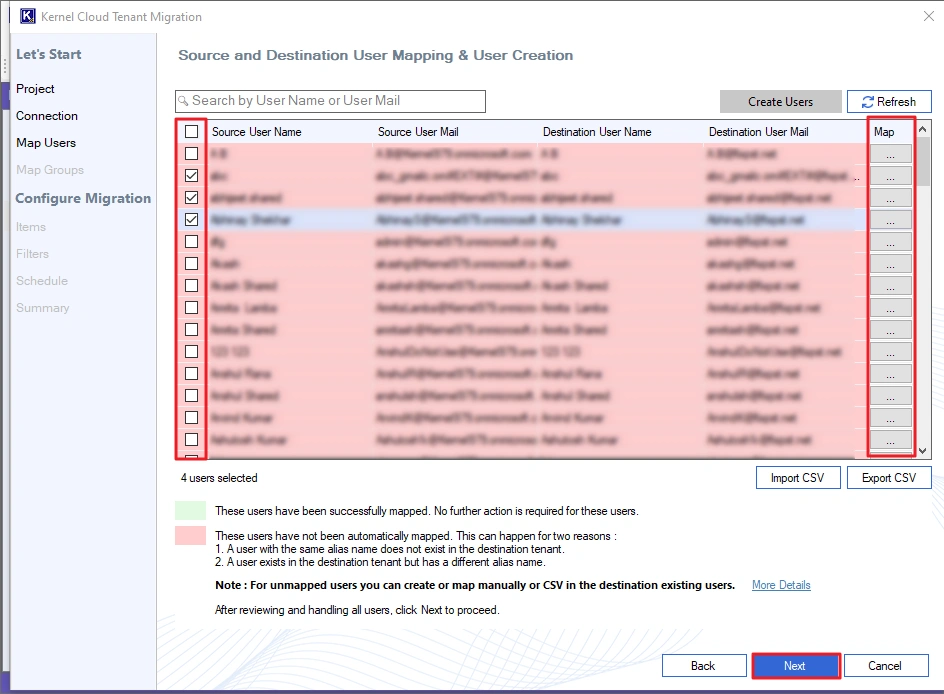944x694 pixels.
Task: Check the checkbox on the bottom visible user row
Action: coord(190,439)
